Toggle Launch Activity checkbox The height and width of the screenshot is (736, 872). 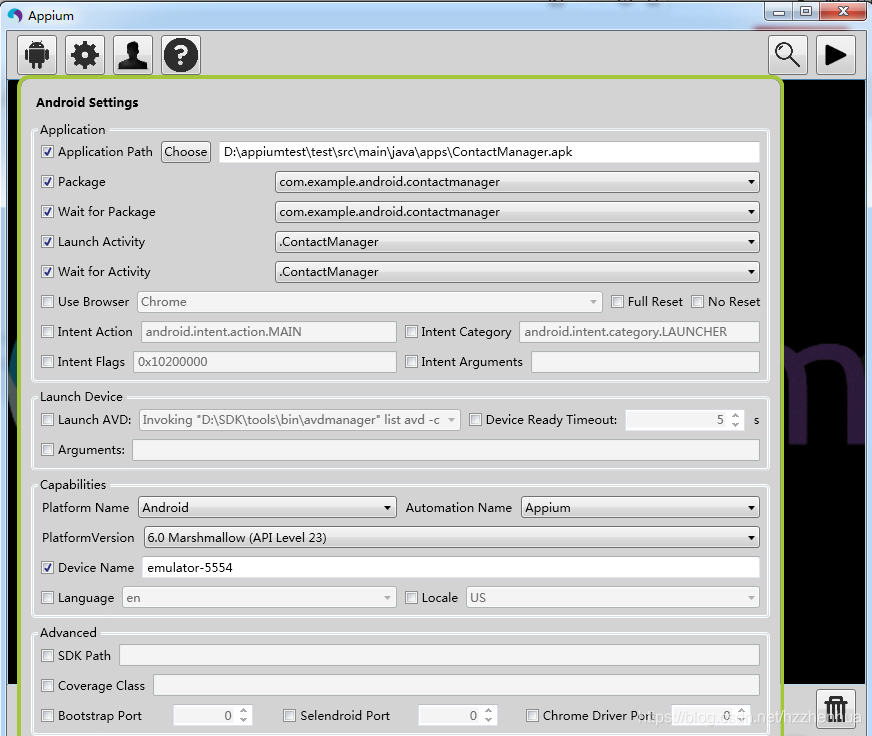pos(48,242)
